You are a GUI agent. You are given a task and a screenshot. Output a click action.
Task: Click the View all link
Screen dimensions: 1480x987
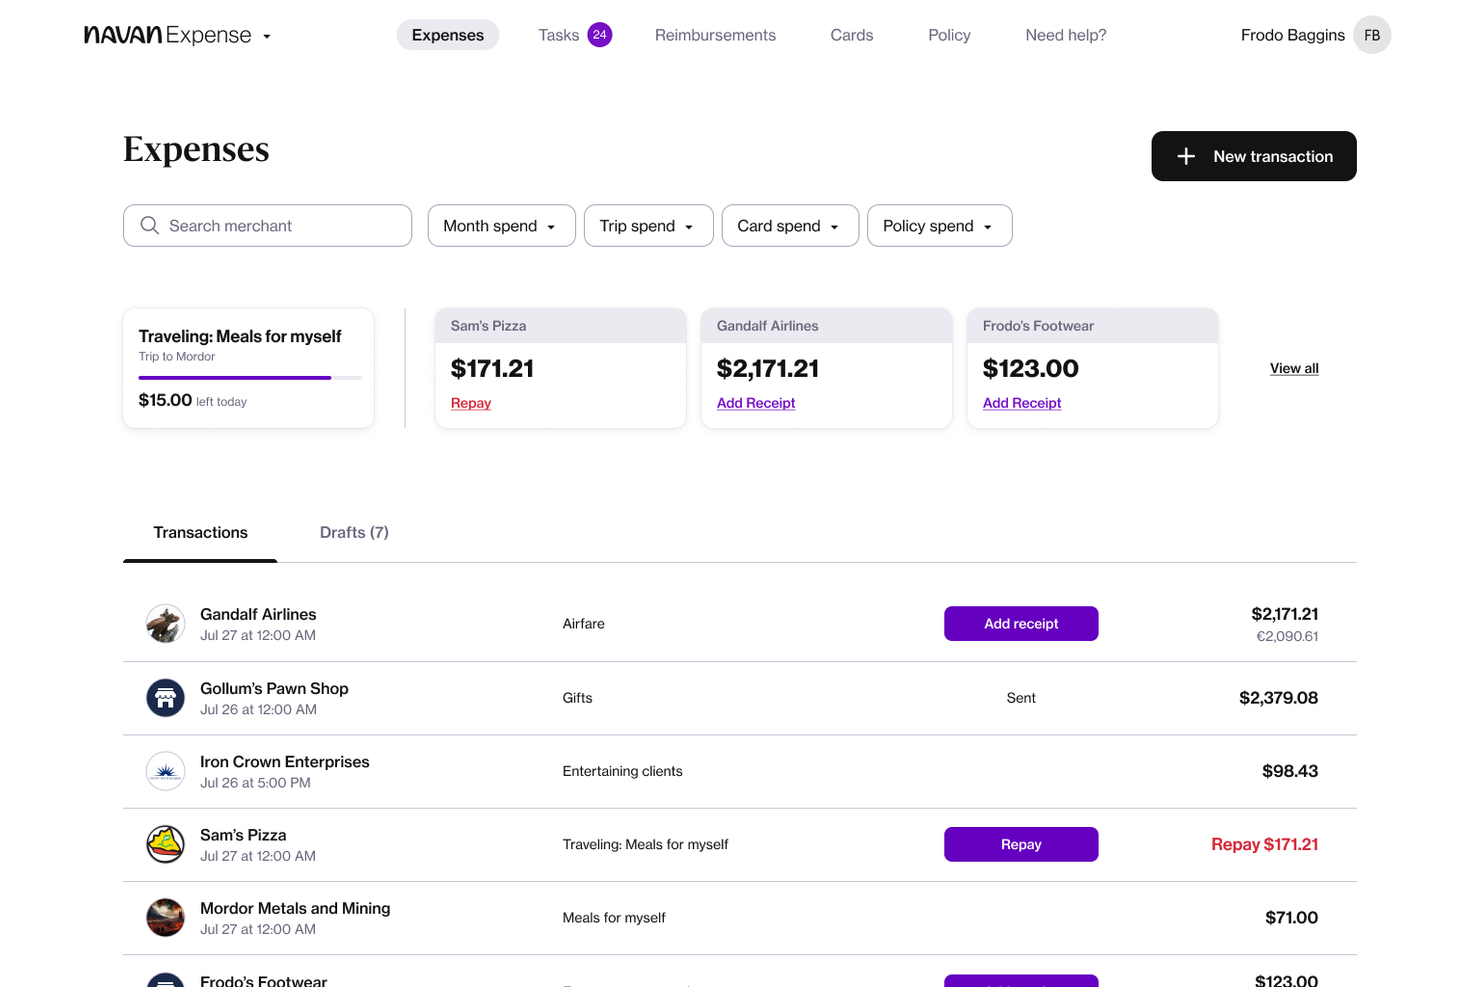[x=1294, y=368]
